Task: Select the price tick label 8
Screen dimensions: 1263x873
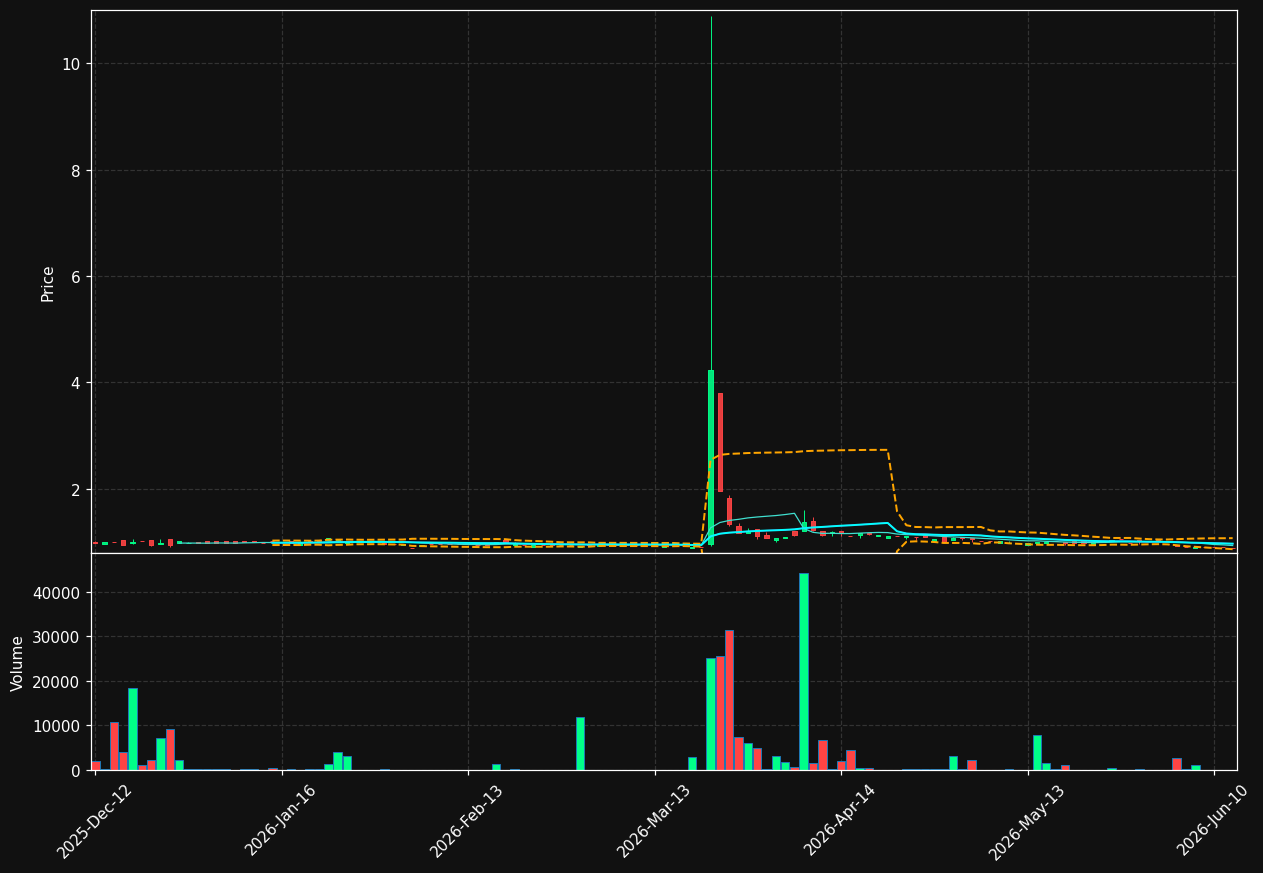Action: (x=76, y=171)
